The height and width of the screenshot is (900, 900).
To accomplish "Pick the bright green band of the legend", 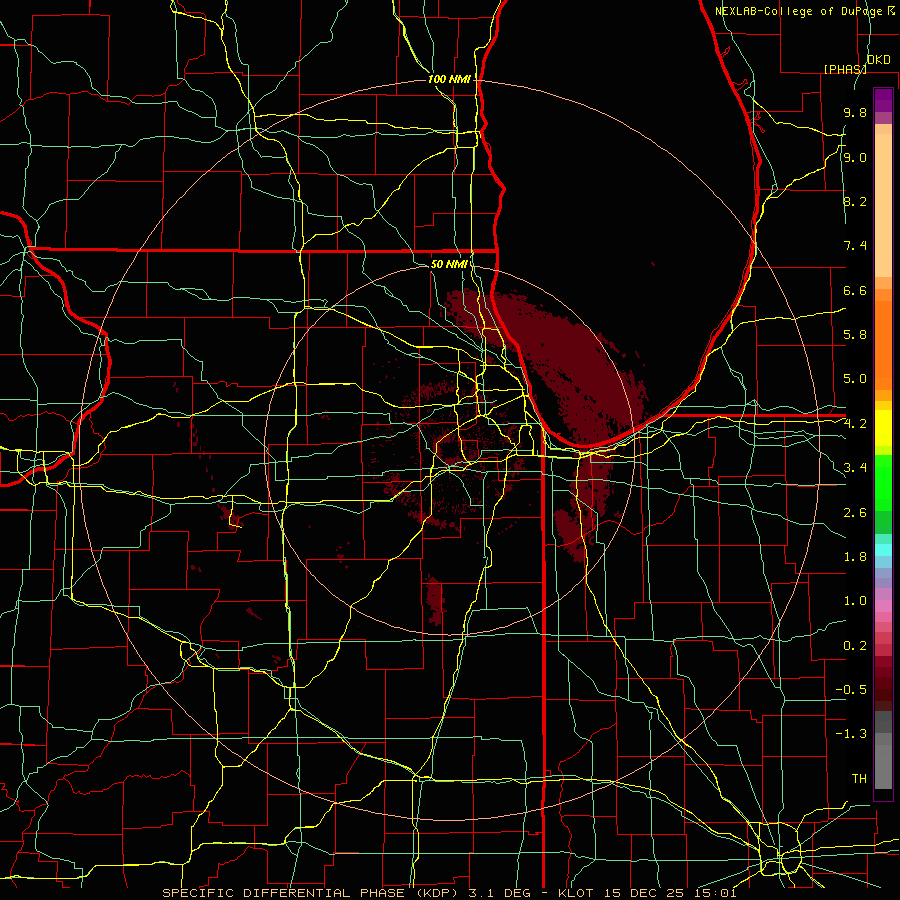I will (883, 483).
